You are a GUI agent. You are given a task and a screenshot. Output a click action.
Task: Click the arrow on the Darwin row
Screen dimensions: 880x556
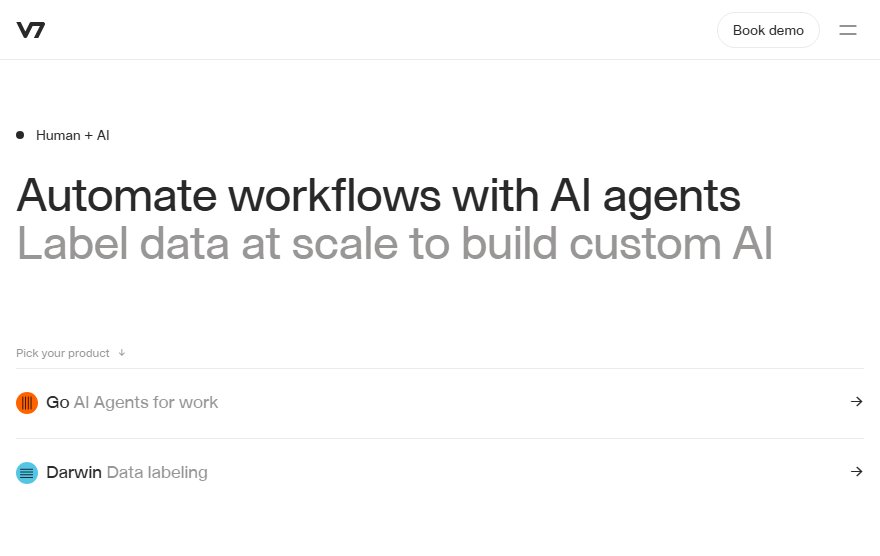pos(856,472)
